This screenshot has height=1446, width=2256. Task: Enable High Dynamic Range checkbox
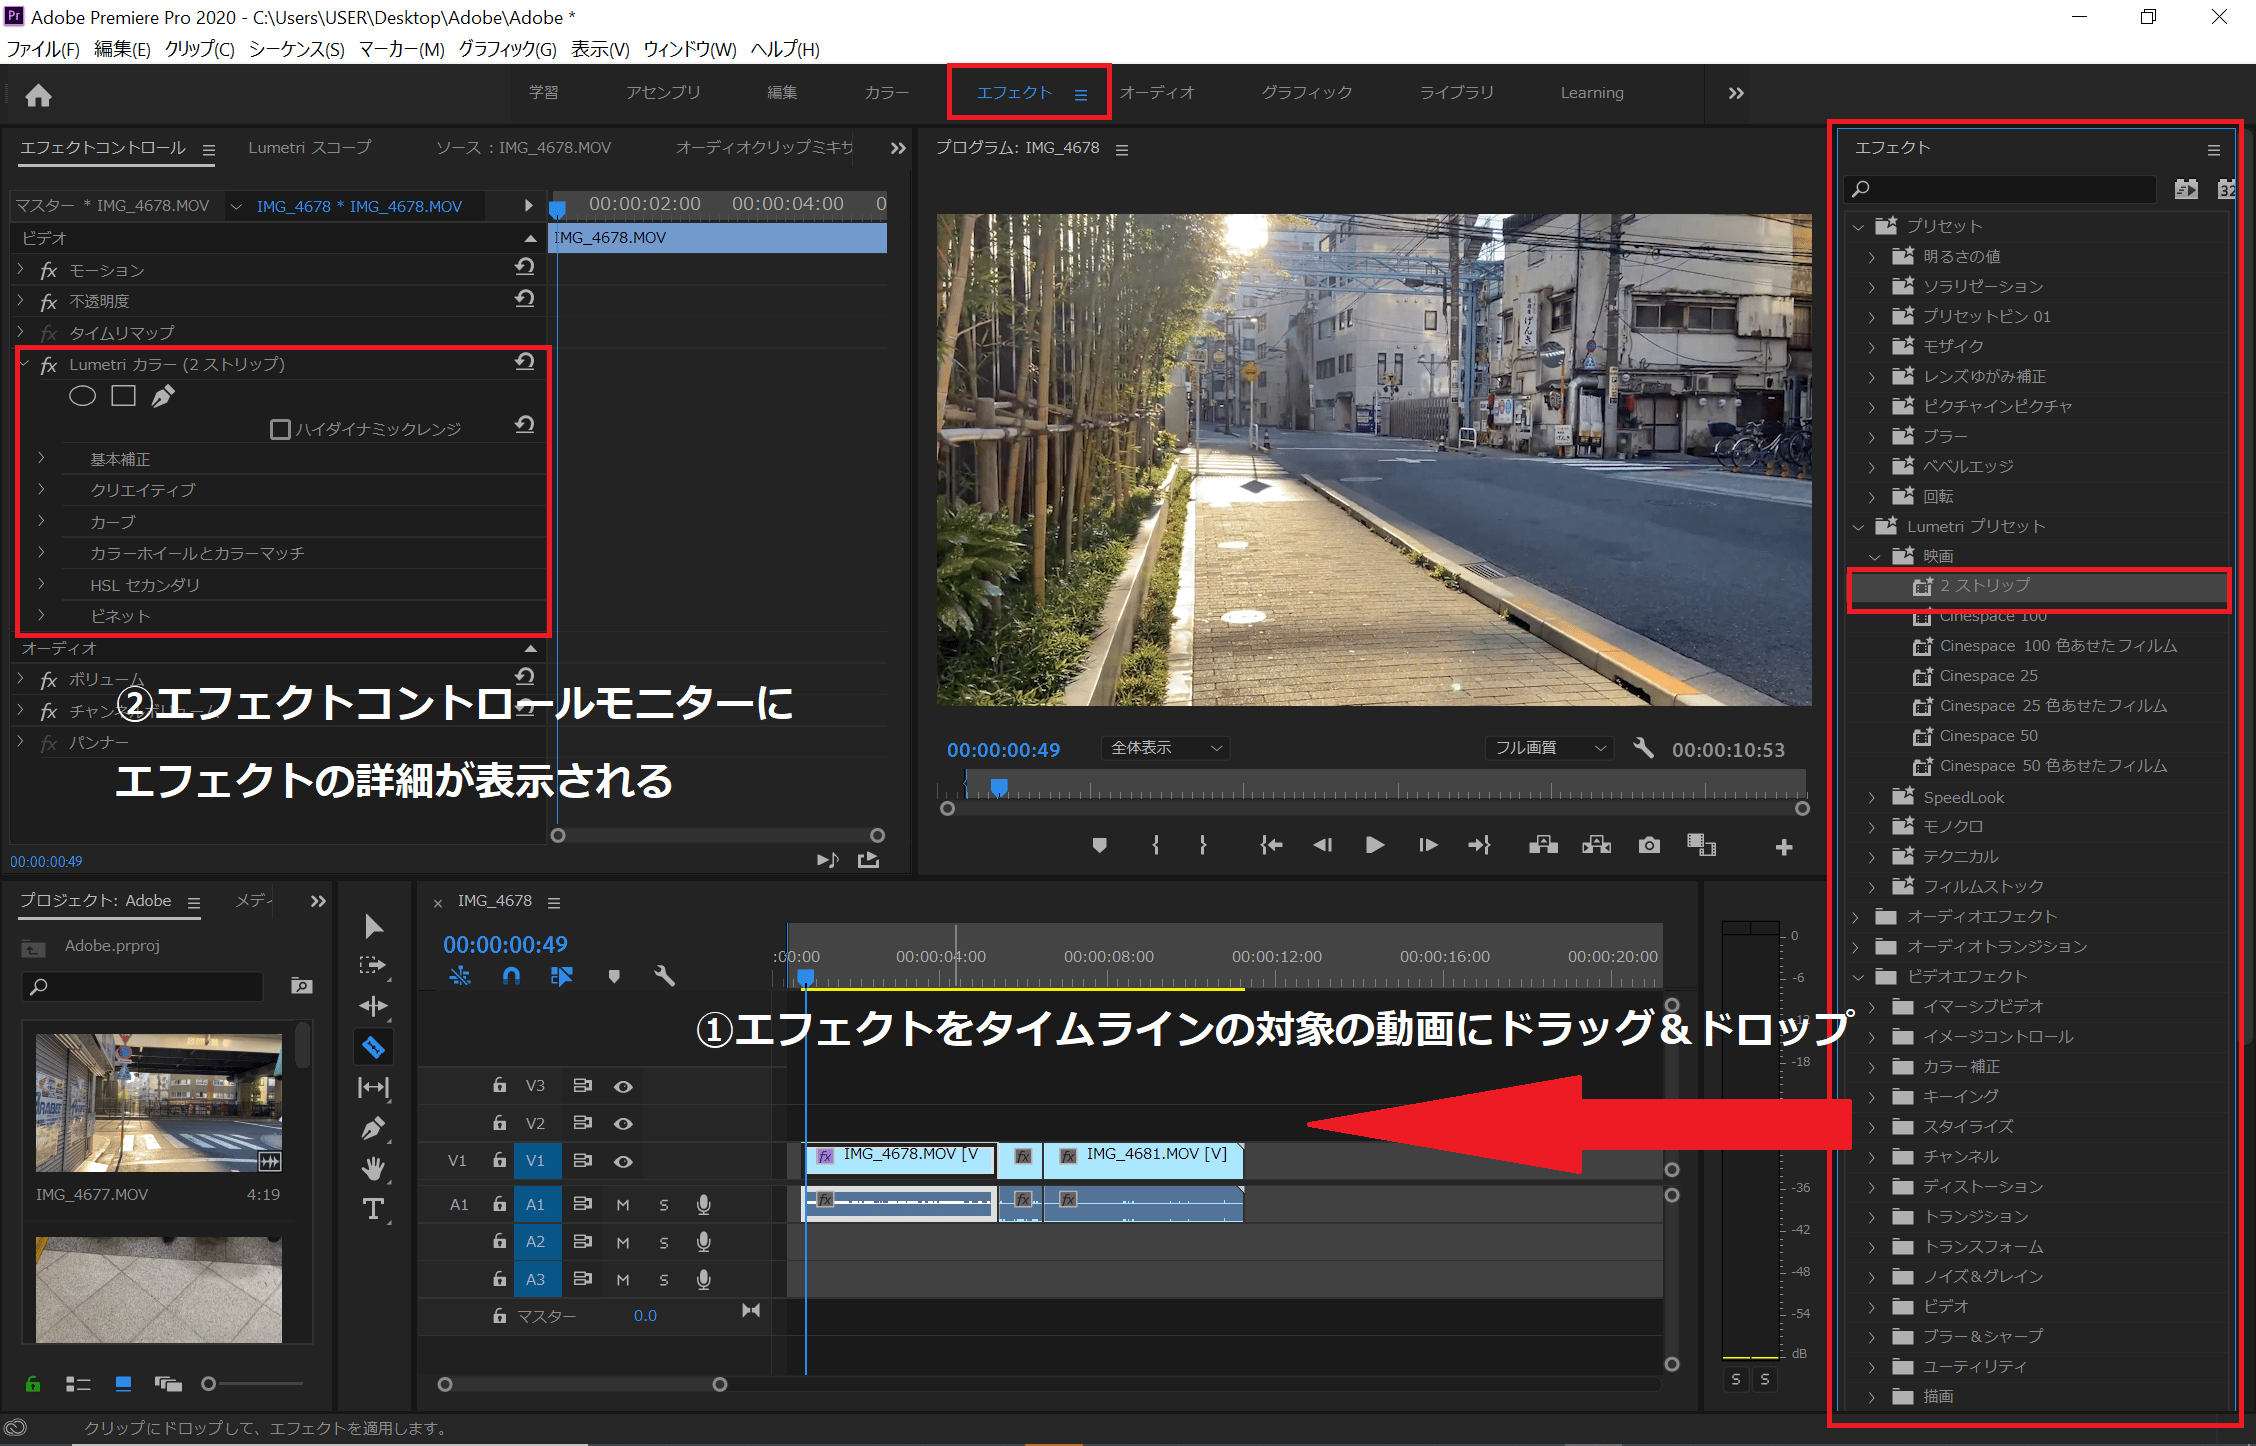(x=281, y=429)
